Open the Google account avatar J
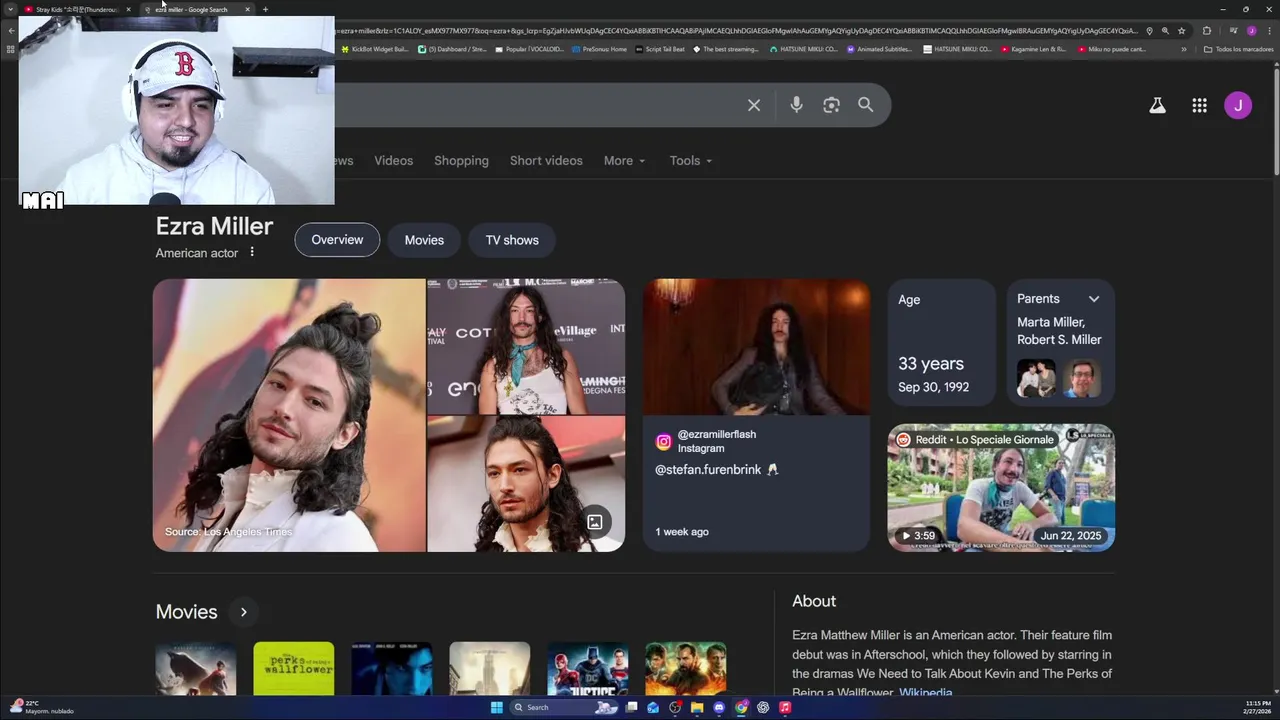Screen dimensions: 1280x720 [1238, 105]
